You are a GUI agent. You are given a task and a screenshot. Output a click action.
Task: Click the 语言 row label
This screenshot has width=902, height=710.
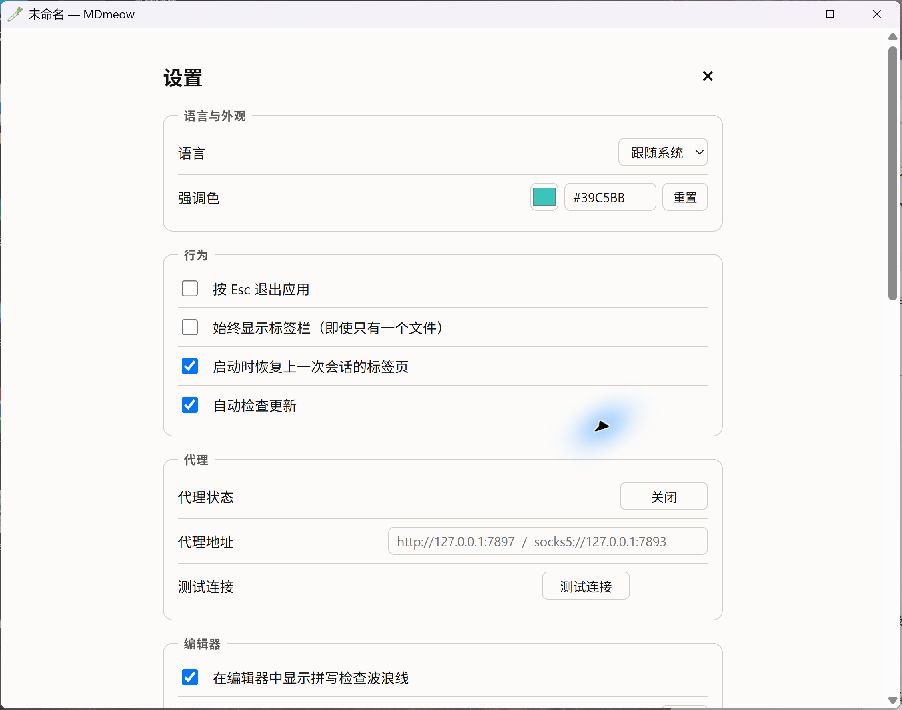point(192,153)
